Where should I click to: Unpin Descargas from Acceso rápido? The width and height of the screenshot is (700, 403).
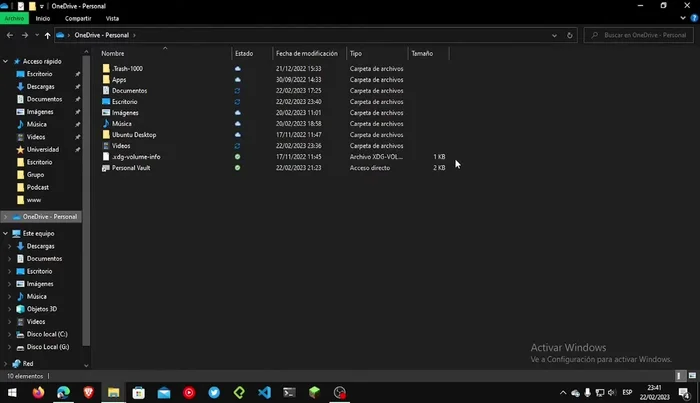pyautogui.click(x=77, y=87)
